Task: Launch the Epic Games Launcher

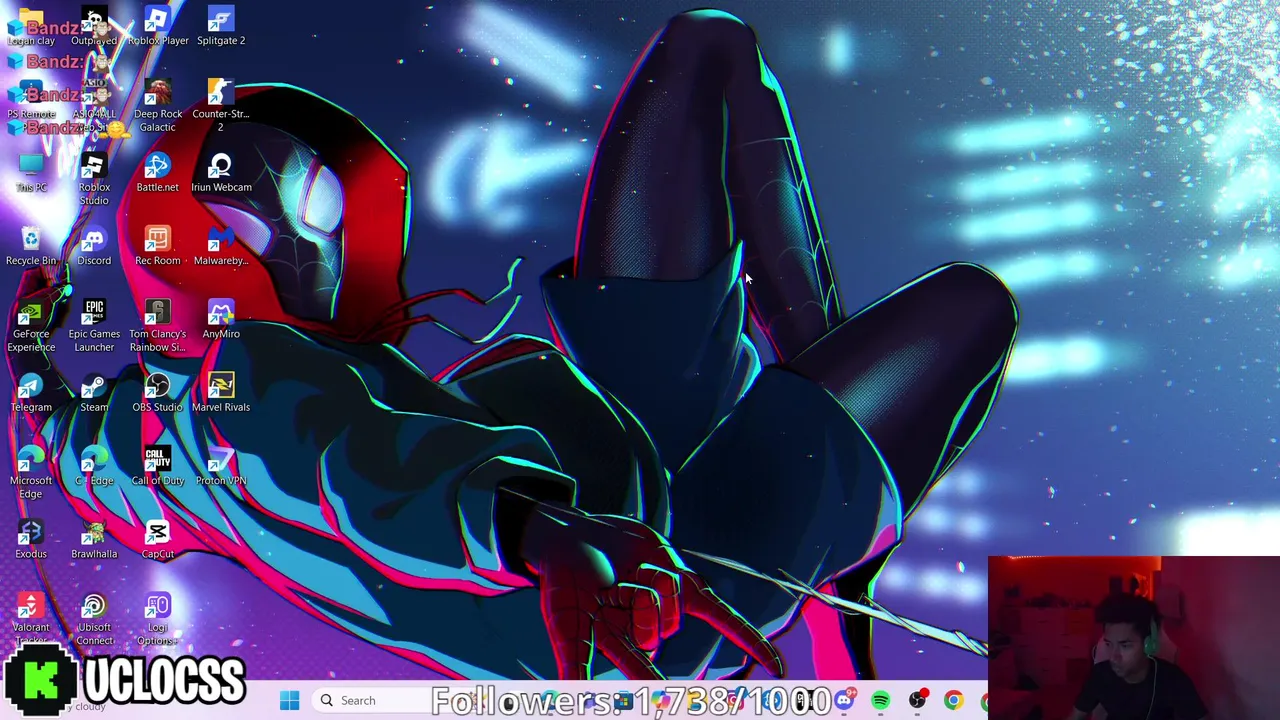Action: 94,327
